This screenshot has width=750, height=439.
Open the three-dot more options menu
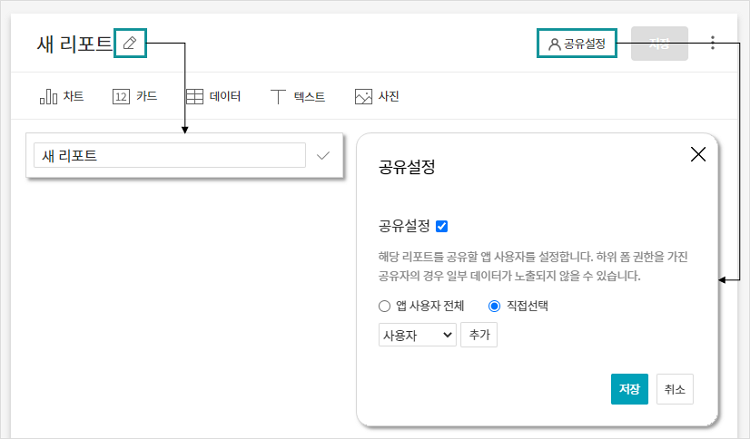[x=712, y=43]
